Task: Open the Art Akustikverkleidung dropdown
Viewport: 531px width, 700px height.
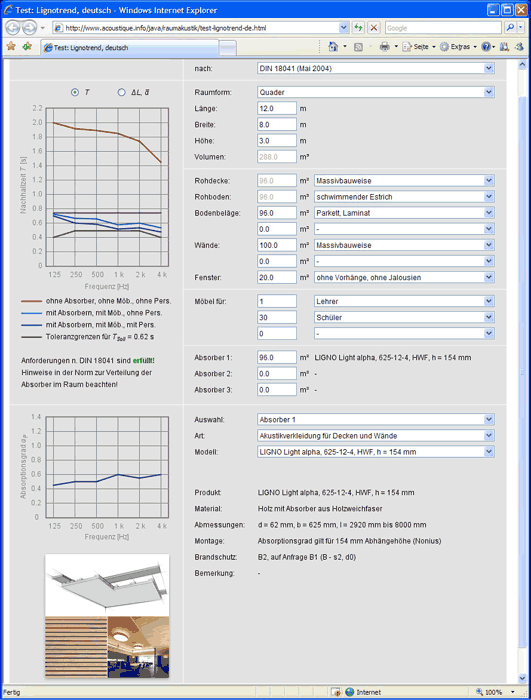Action: tap(376, 436)
